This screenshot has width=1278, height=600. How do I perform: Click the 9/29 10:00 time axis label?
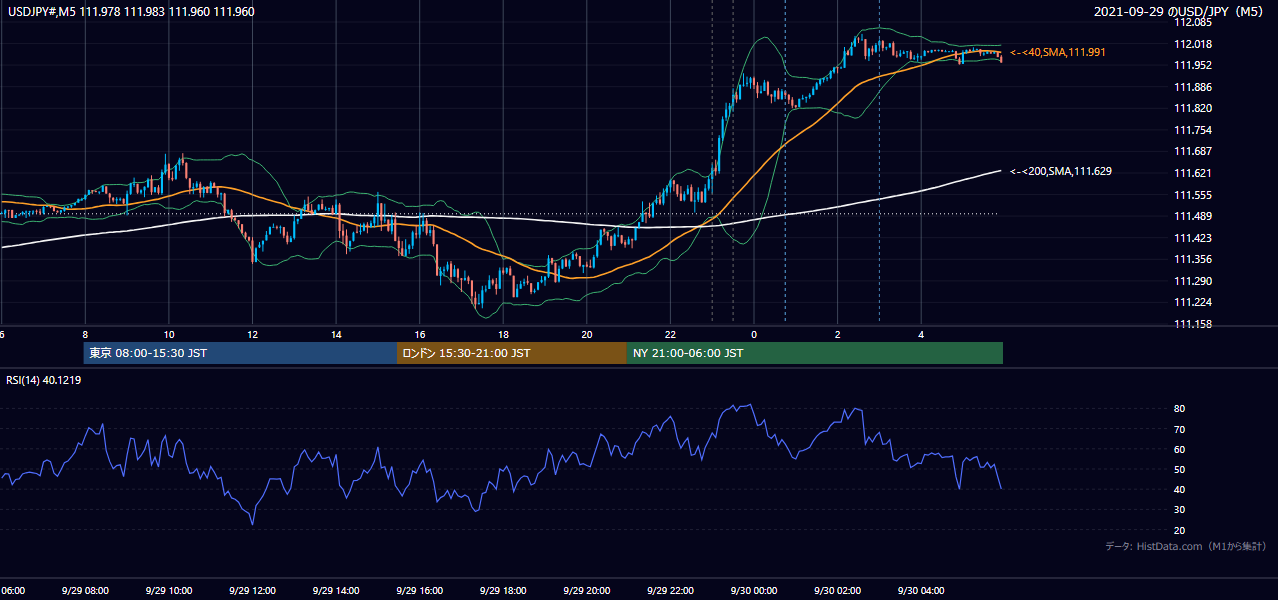pyautogui.click(x=168, y=591)
